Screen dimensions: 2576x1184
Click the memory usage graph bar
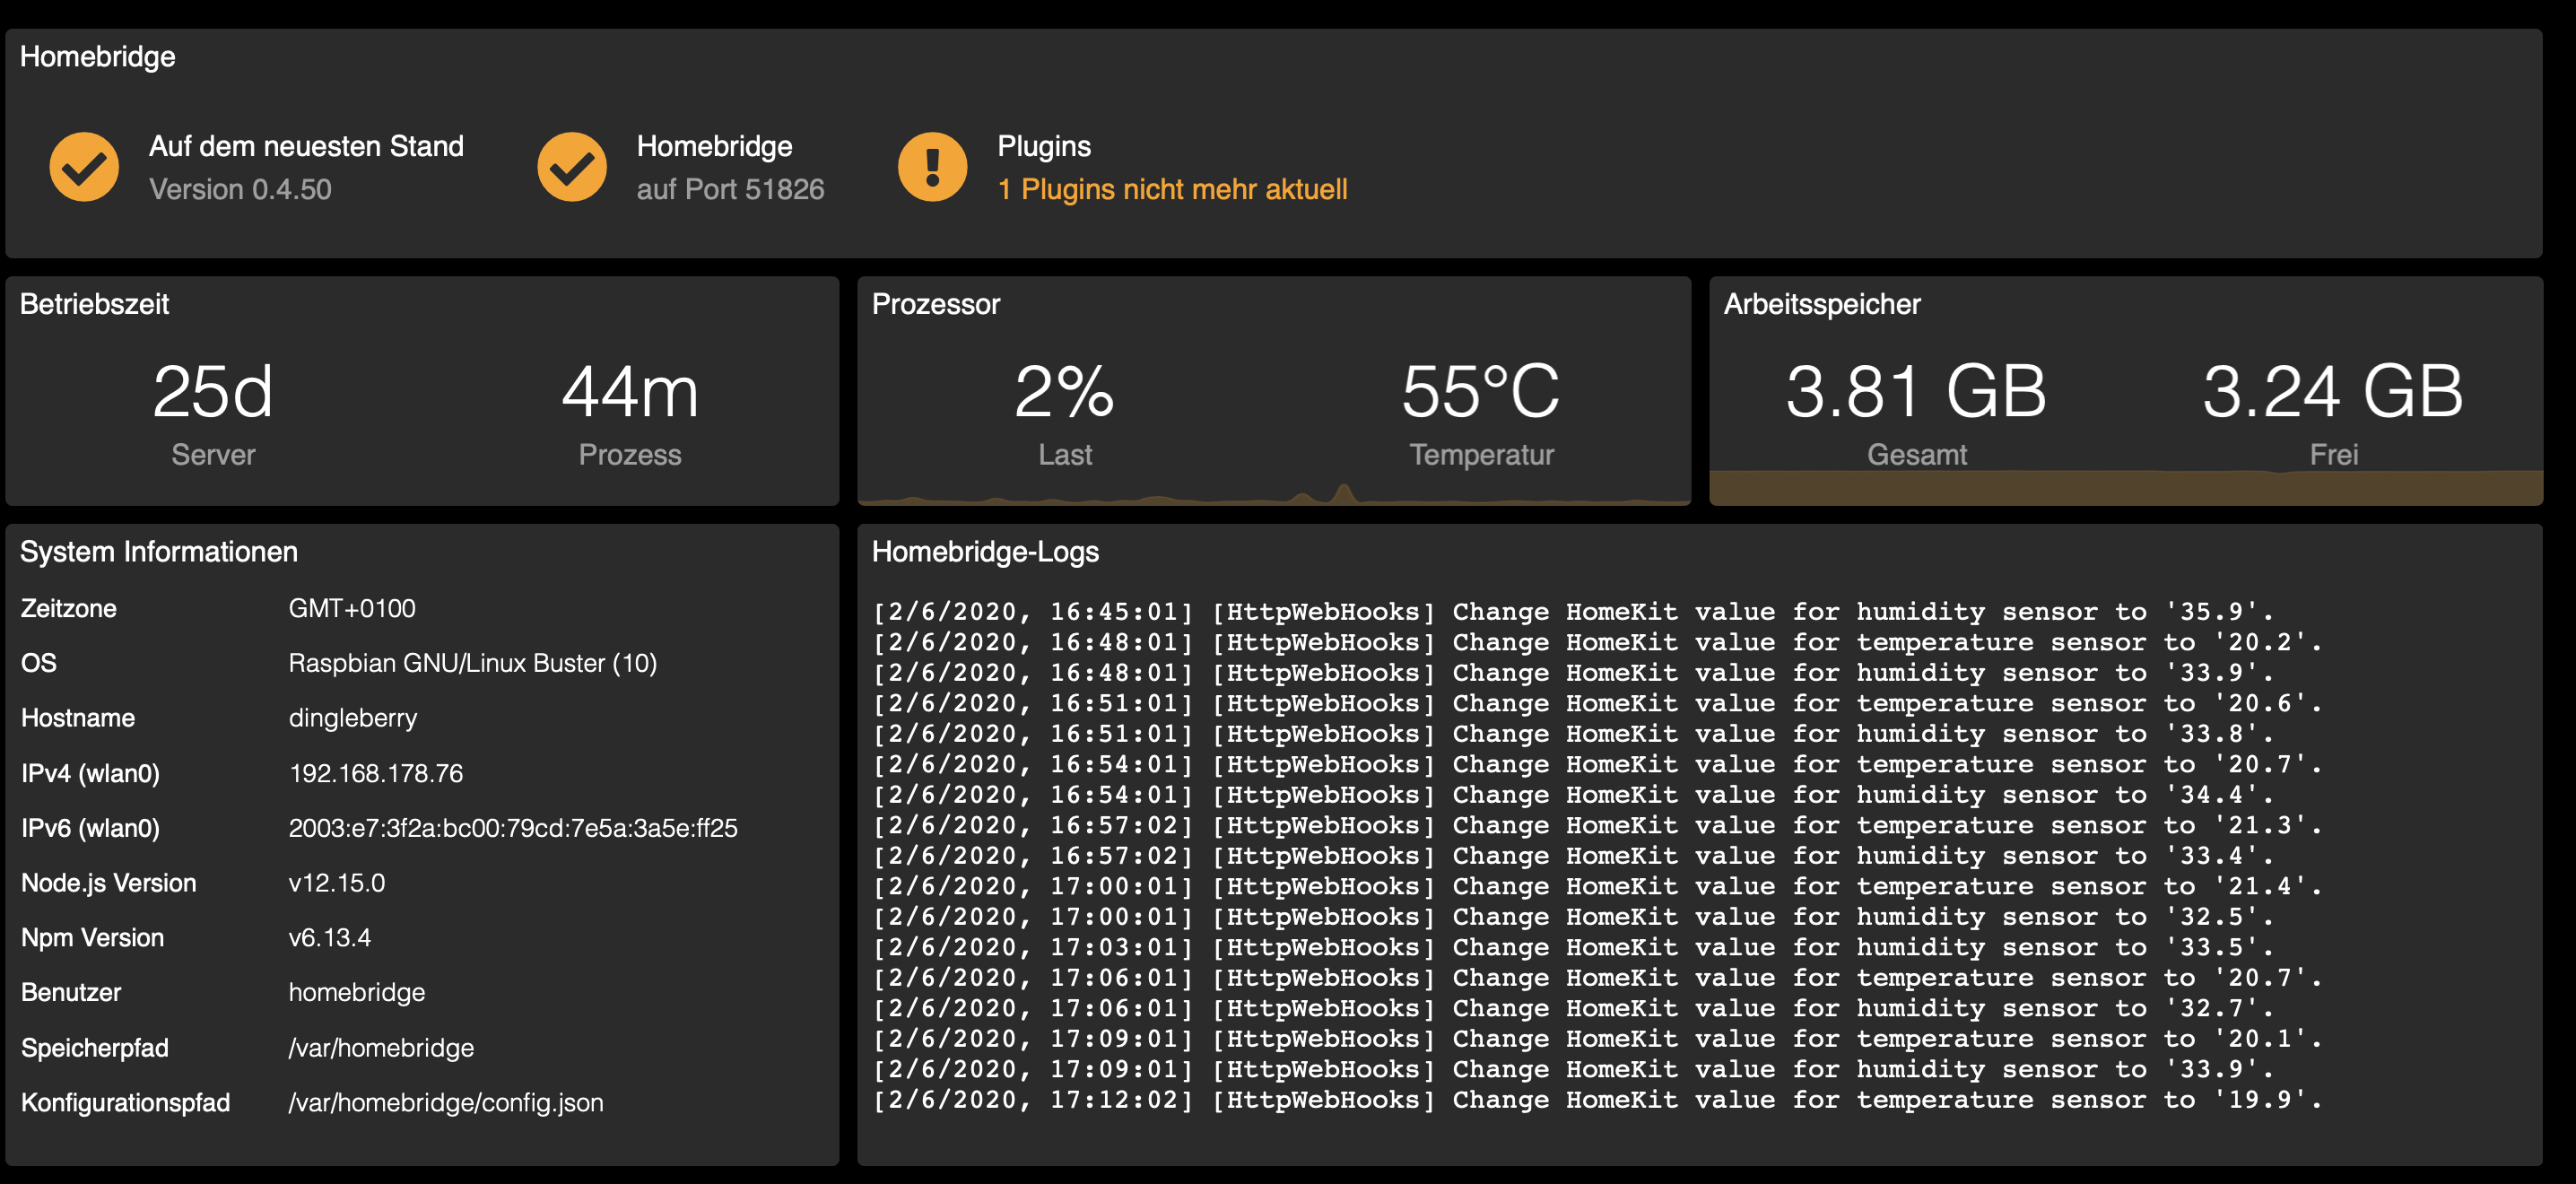[2125, 488]
